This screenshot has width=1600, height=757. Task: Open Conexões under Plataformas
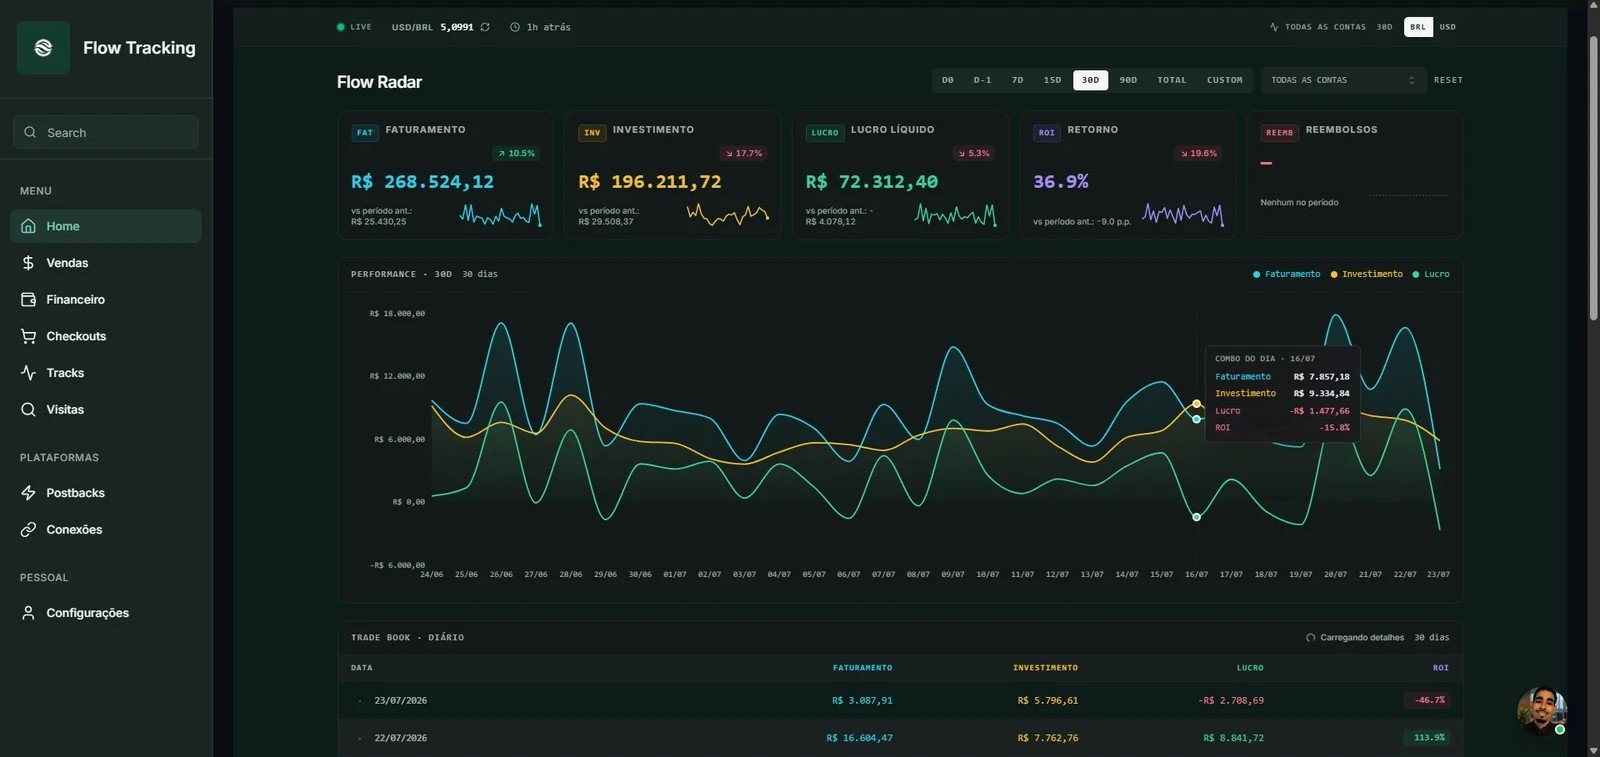(106, 530)
